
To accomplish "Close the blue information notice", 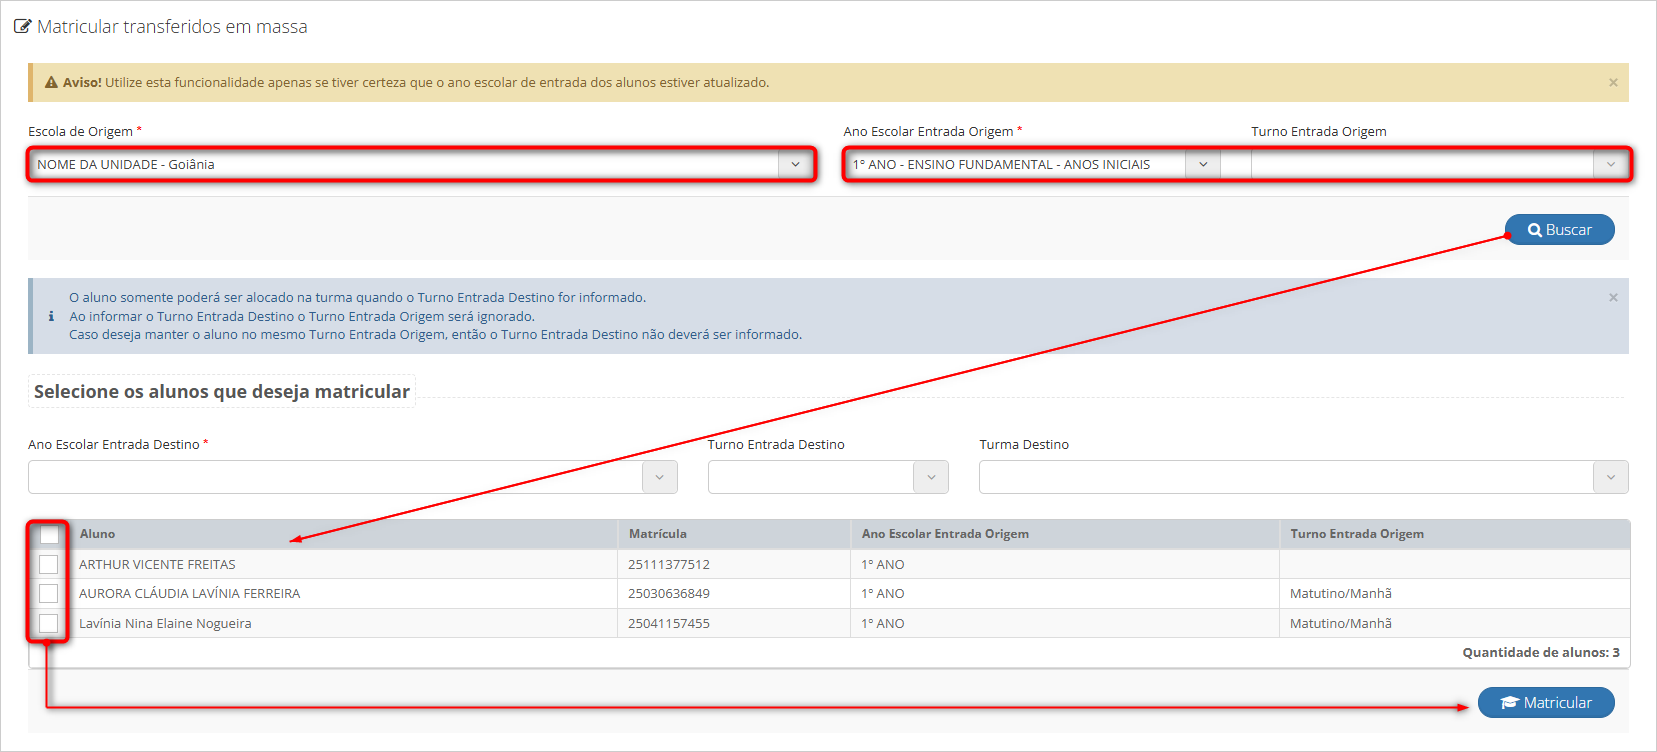I will pyautogui.click(x=1613, y=298).
